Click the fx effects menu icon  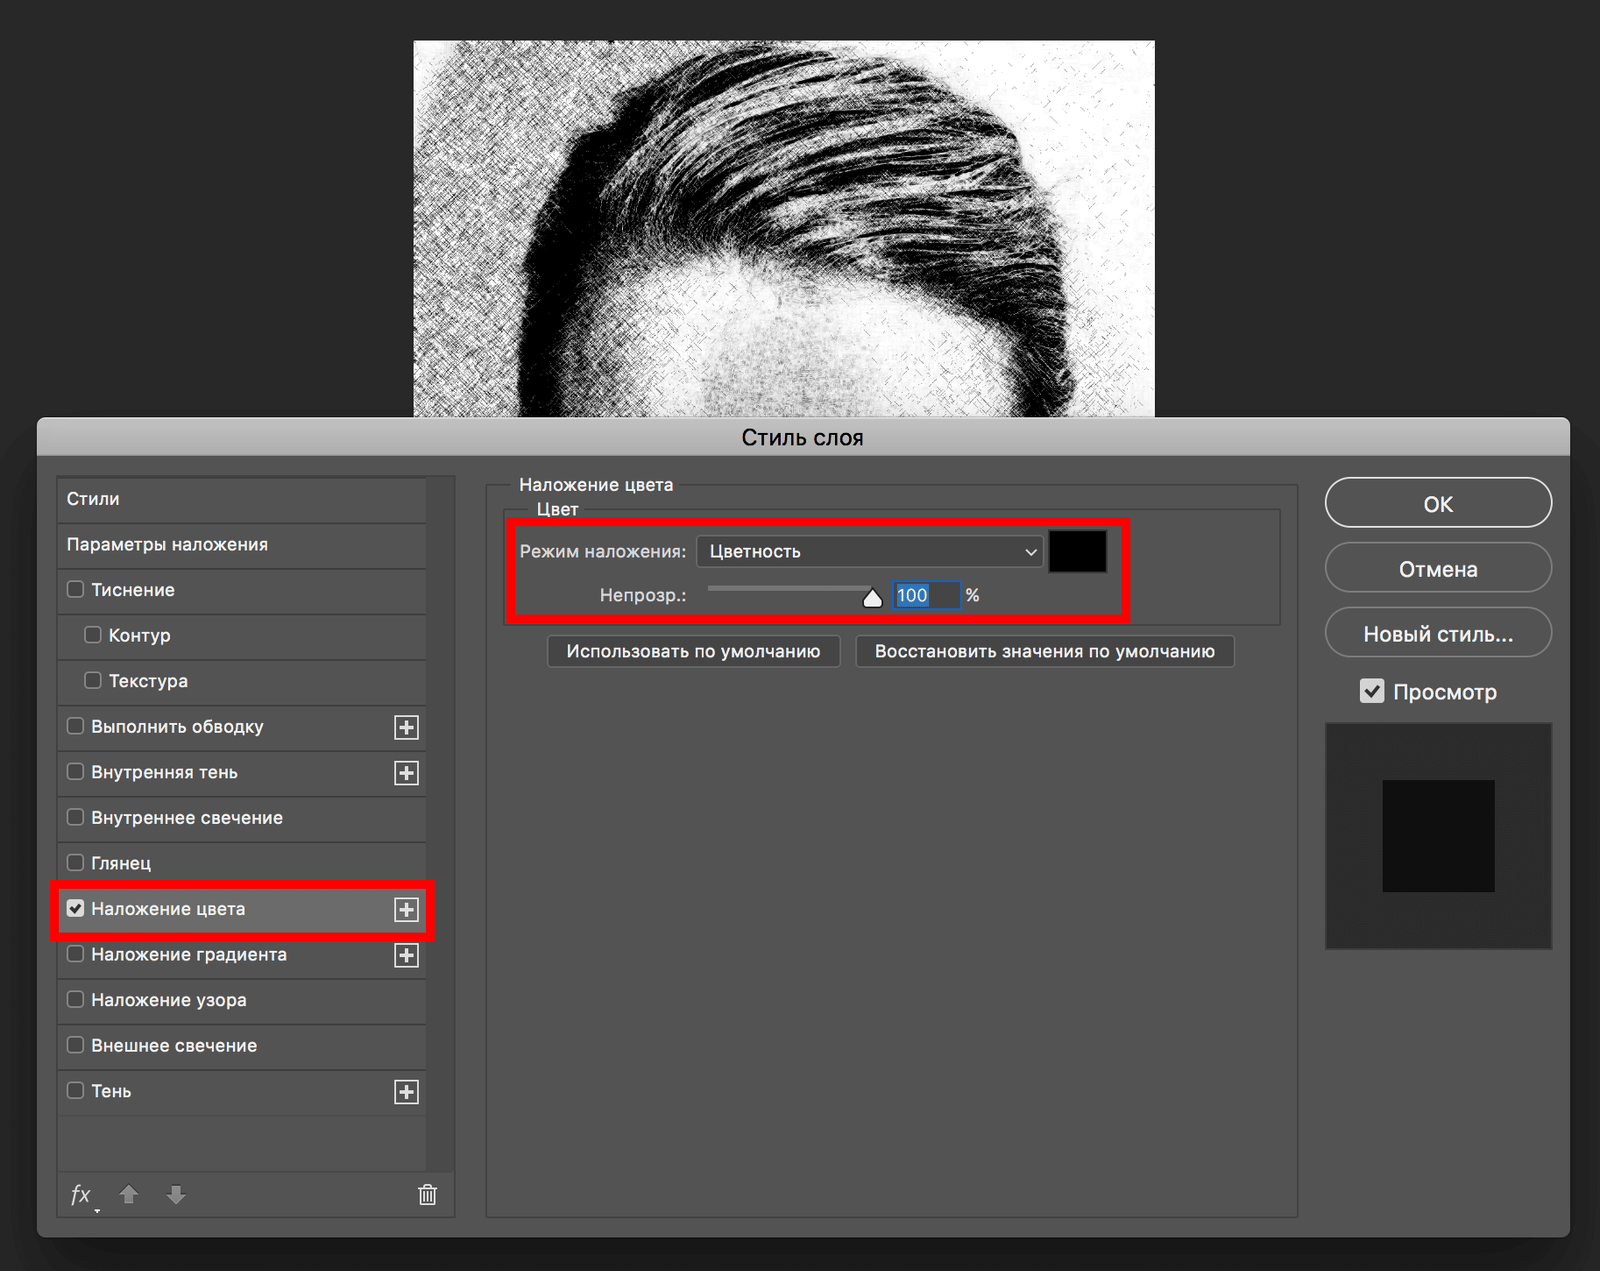(x=81, y=1195)
